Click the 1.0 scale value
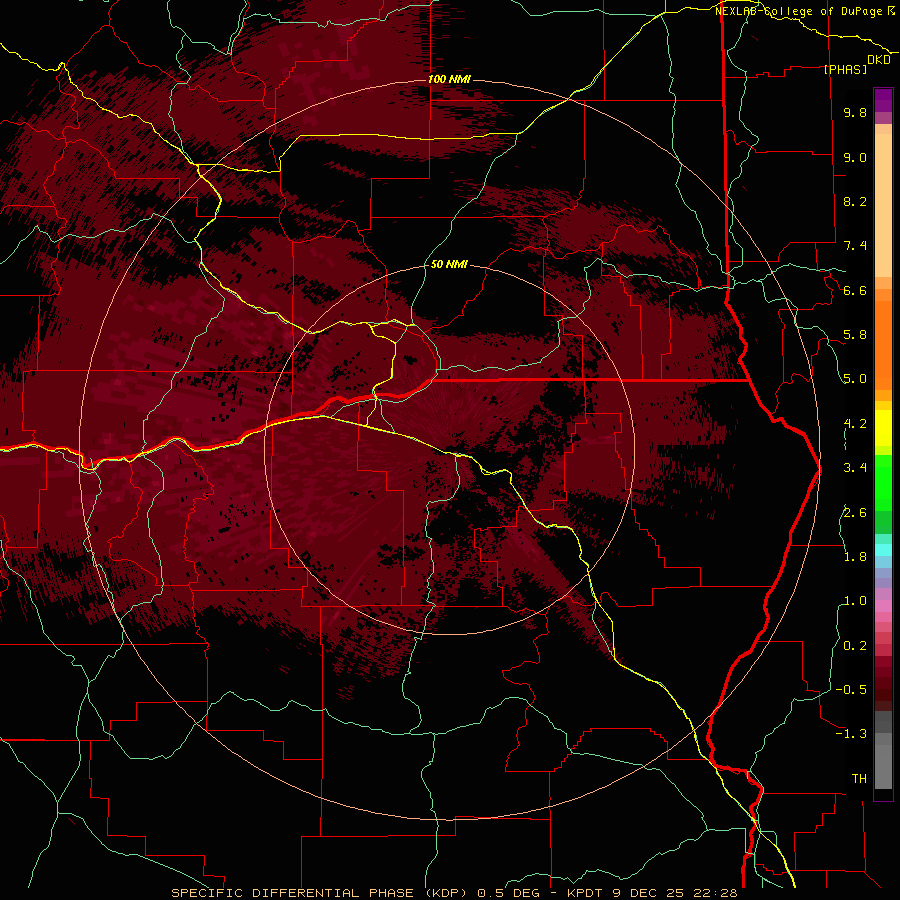Viewport: 900px width, 900px height. (855, 601)
